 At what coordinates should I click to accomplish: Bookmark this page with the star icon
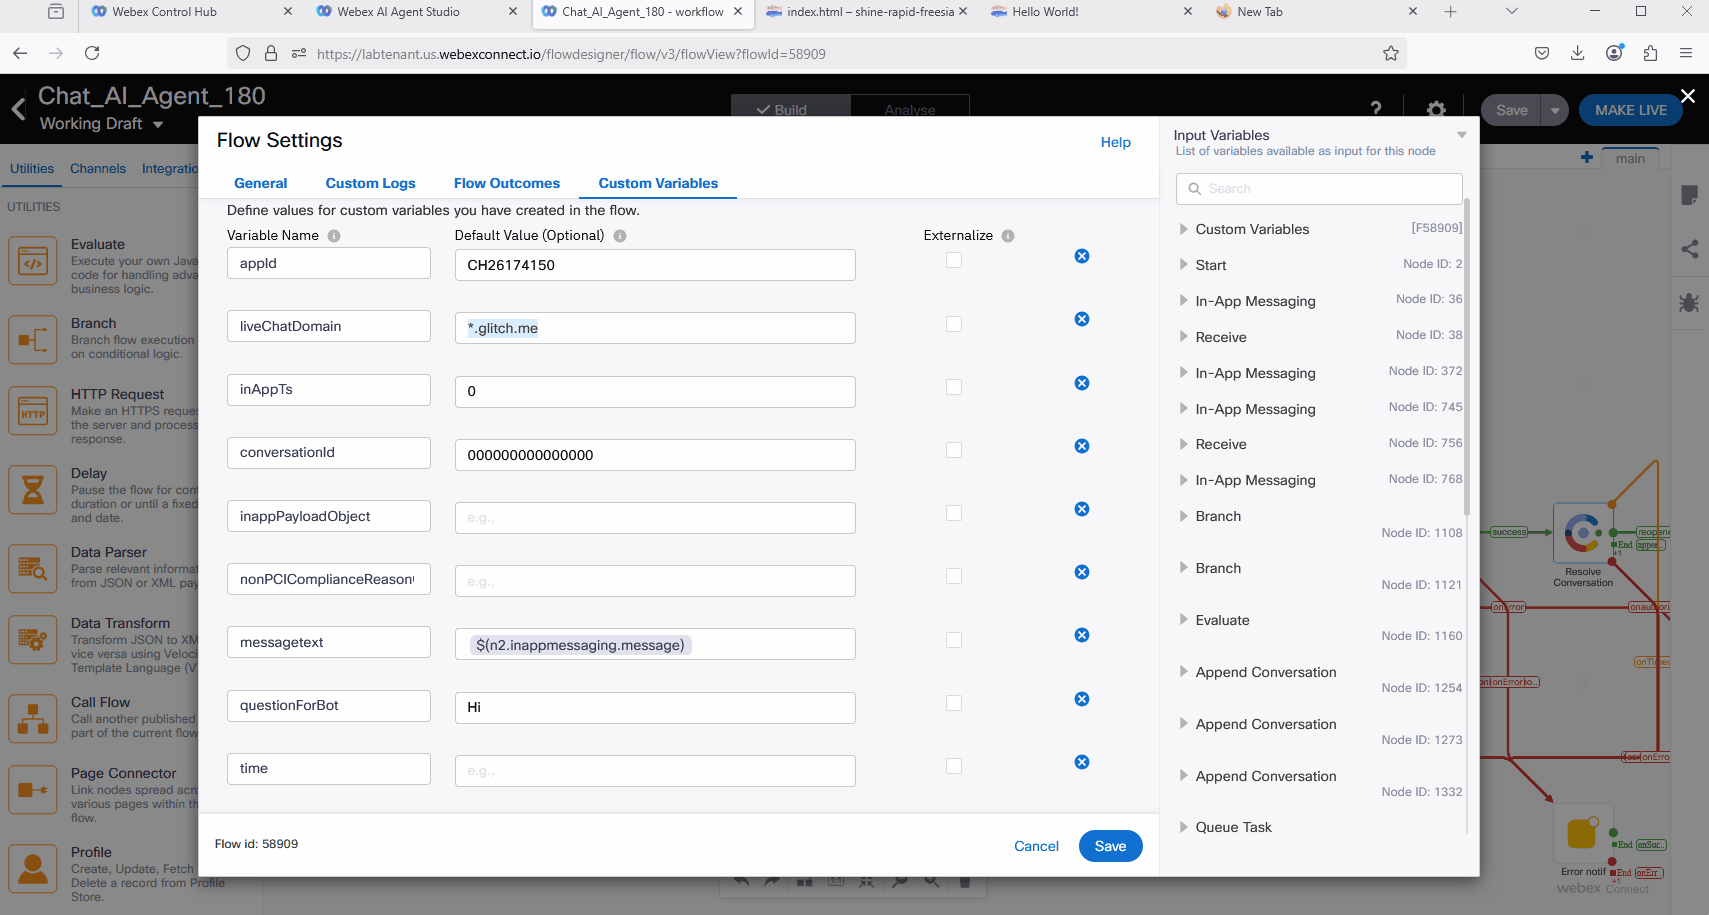point(1390,54)
